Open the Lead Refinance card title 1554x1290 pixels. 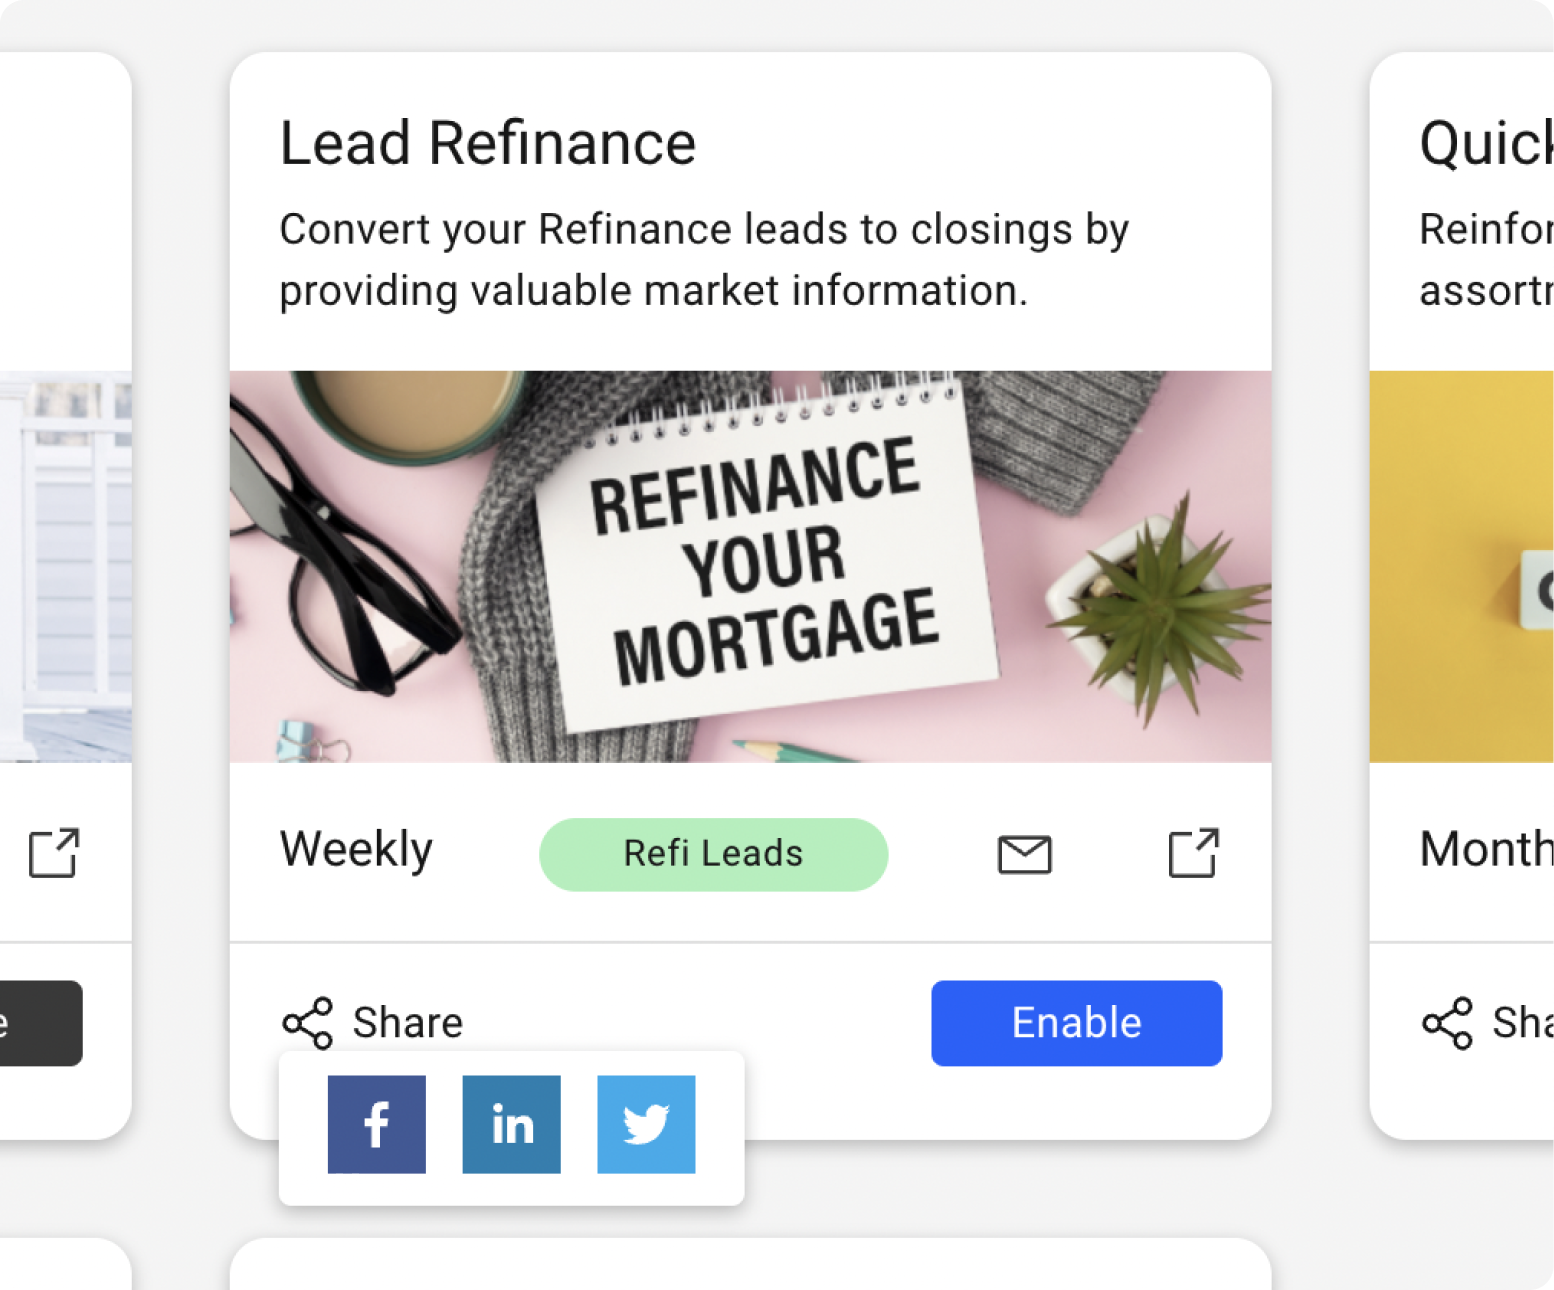pos(487,141)
